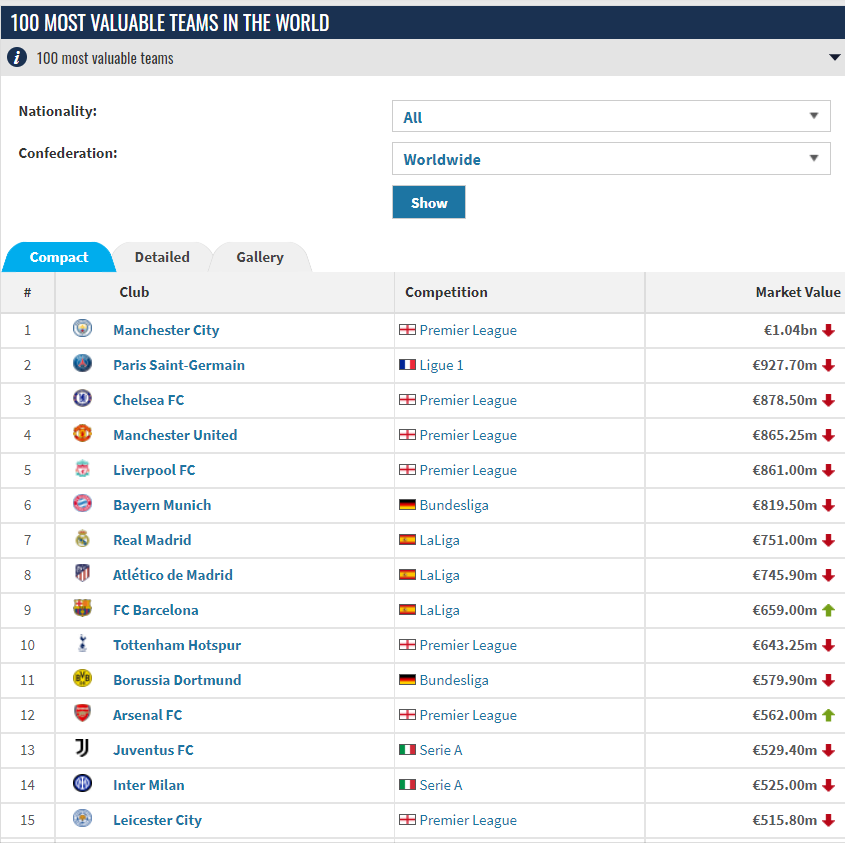Click the red down arrow beside €1.04bn

click(x=829, y=330)
